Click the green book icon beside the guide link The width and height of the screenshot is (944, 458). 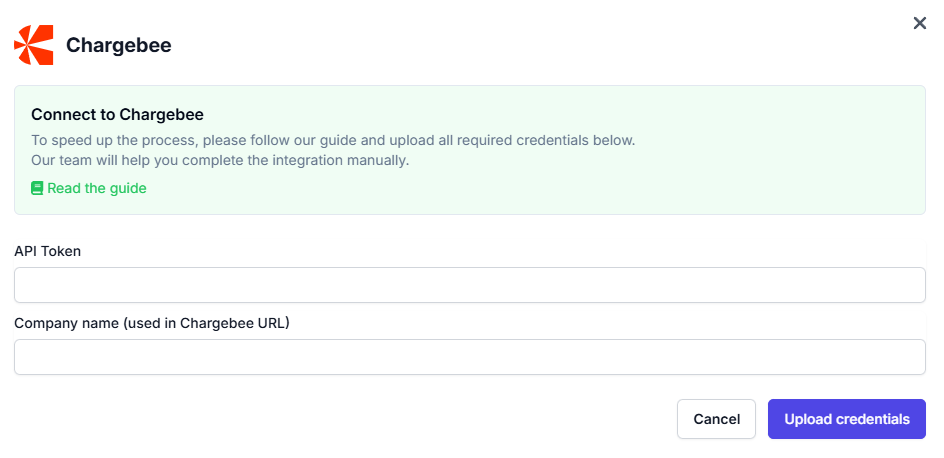37,188
